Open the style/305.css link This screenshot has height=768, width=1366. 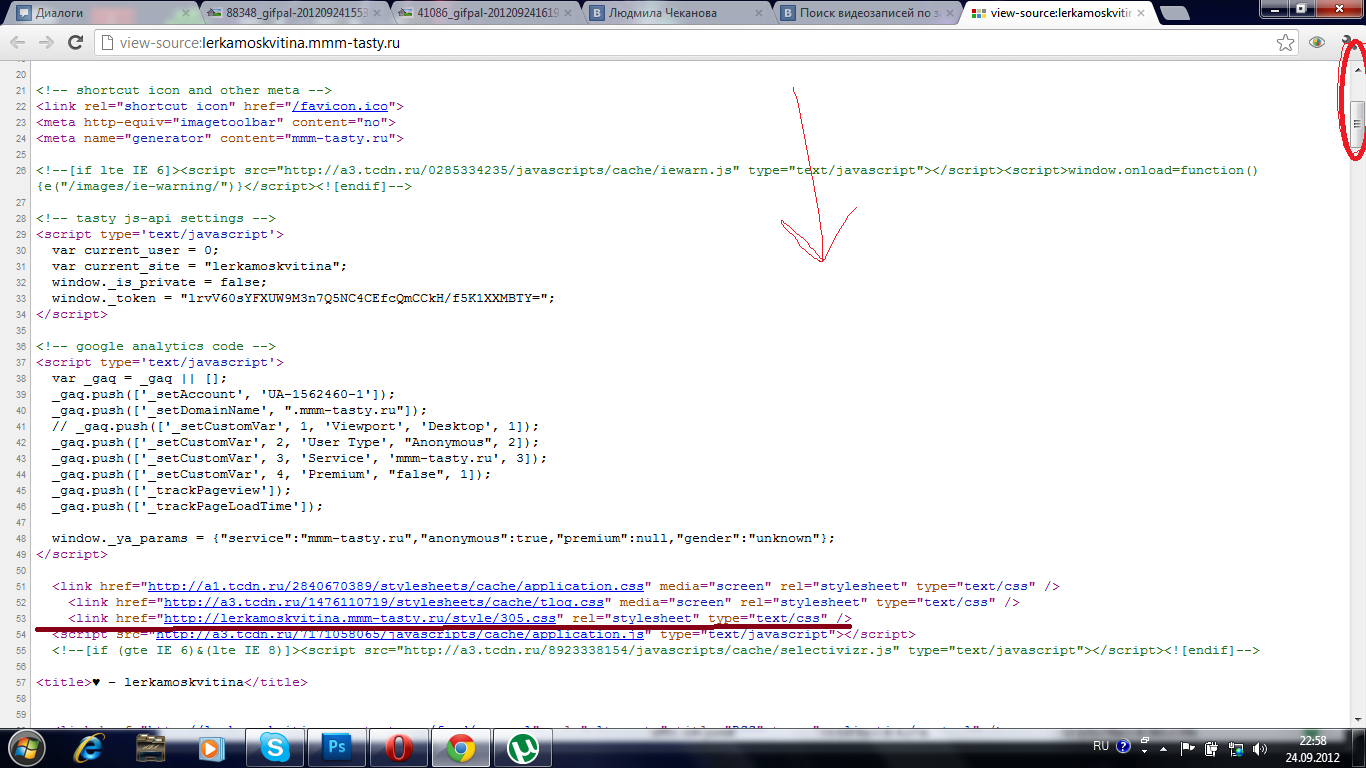(x=360, y=618)
